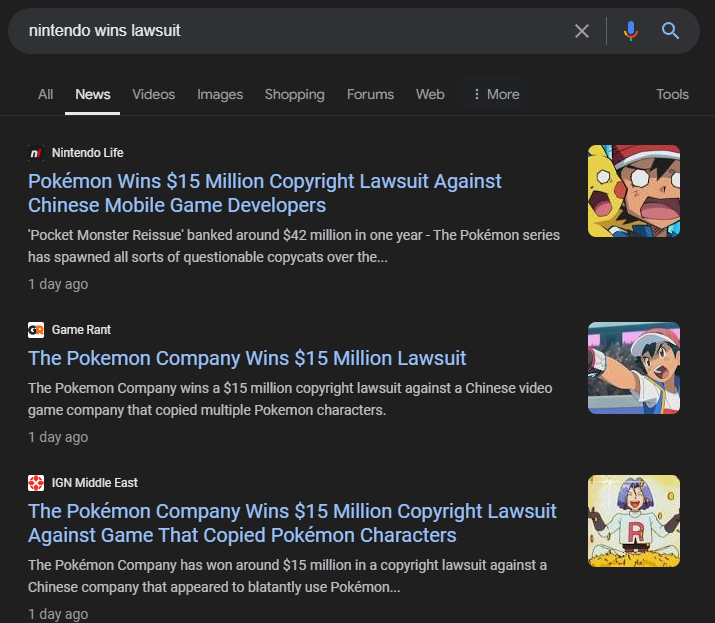This screenshot has width=715, height=623.
Task: Click the 1 day ago label under Nintendo Life
Action: click(x=58, y=284)
